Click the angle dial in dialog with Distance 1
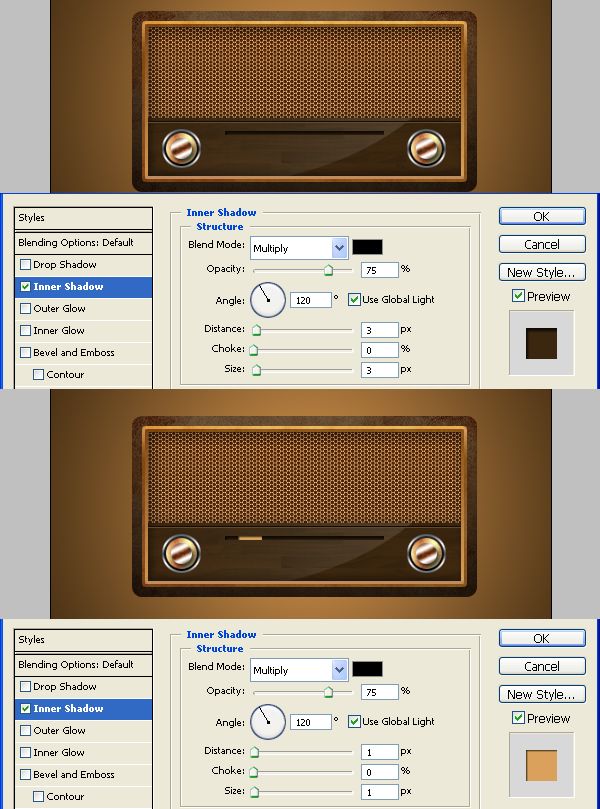Screen dimensions: 600x809 (268, 721)
